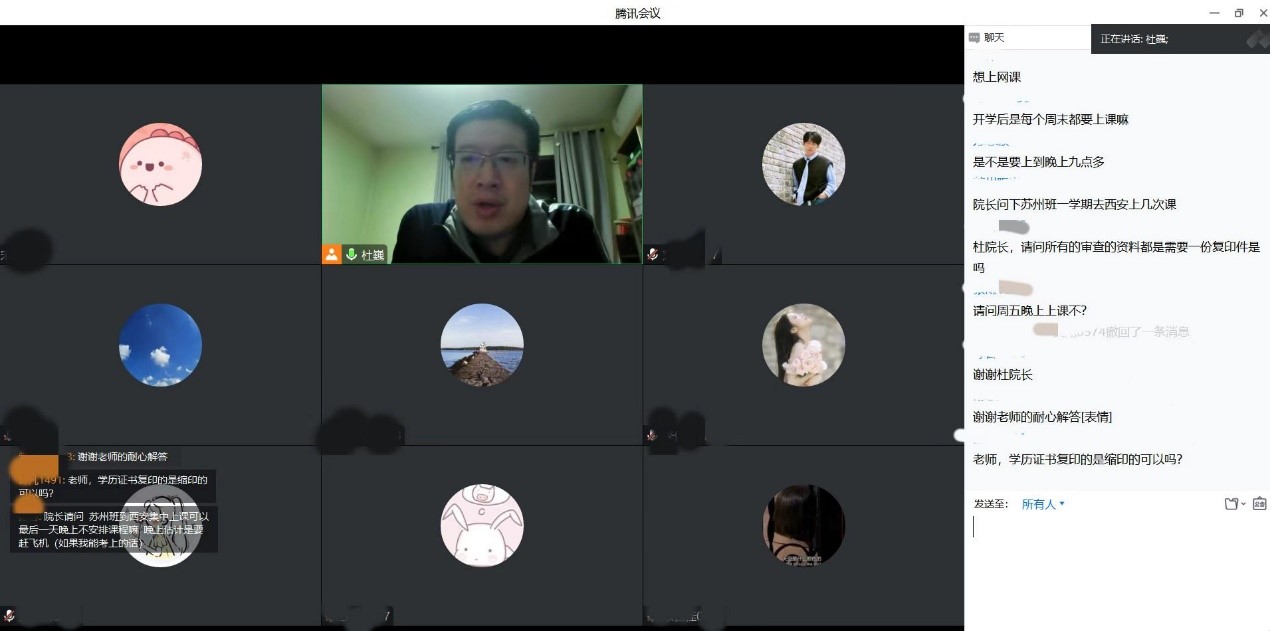Viewport: 1270px width, 631px height.
Task: Click the logo icon in the speaking banner
Action: 1256,39
